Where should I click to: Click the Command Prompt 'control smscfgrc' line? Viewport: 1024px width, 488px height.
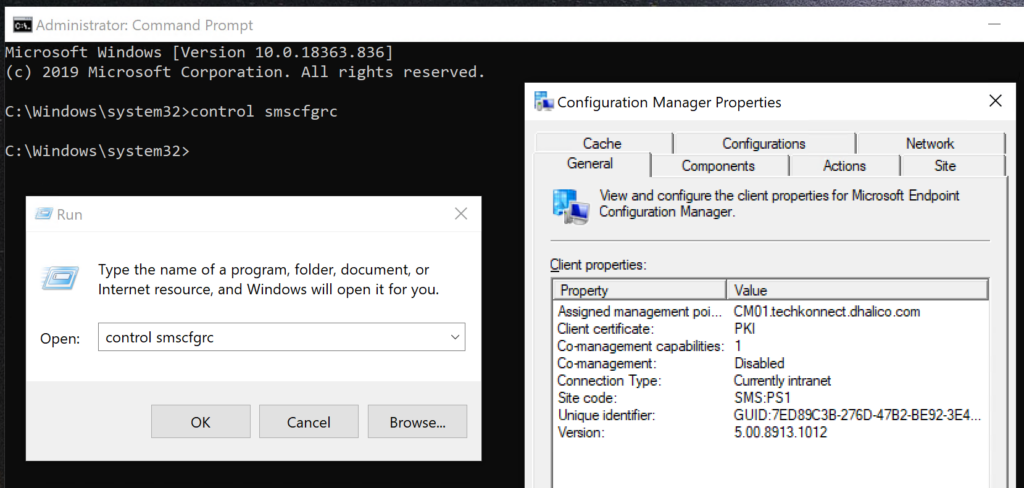pos(171,111)
